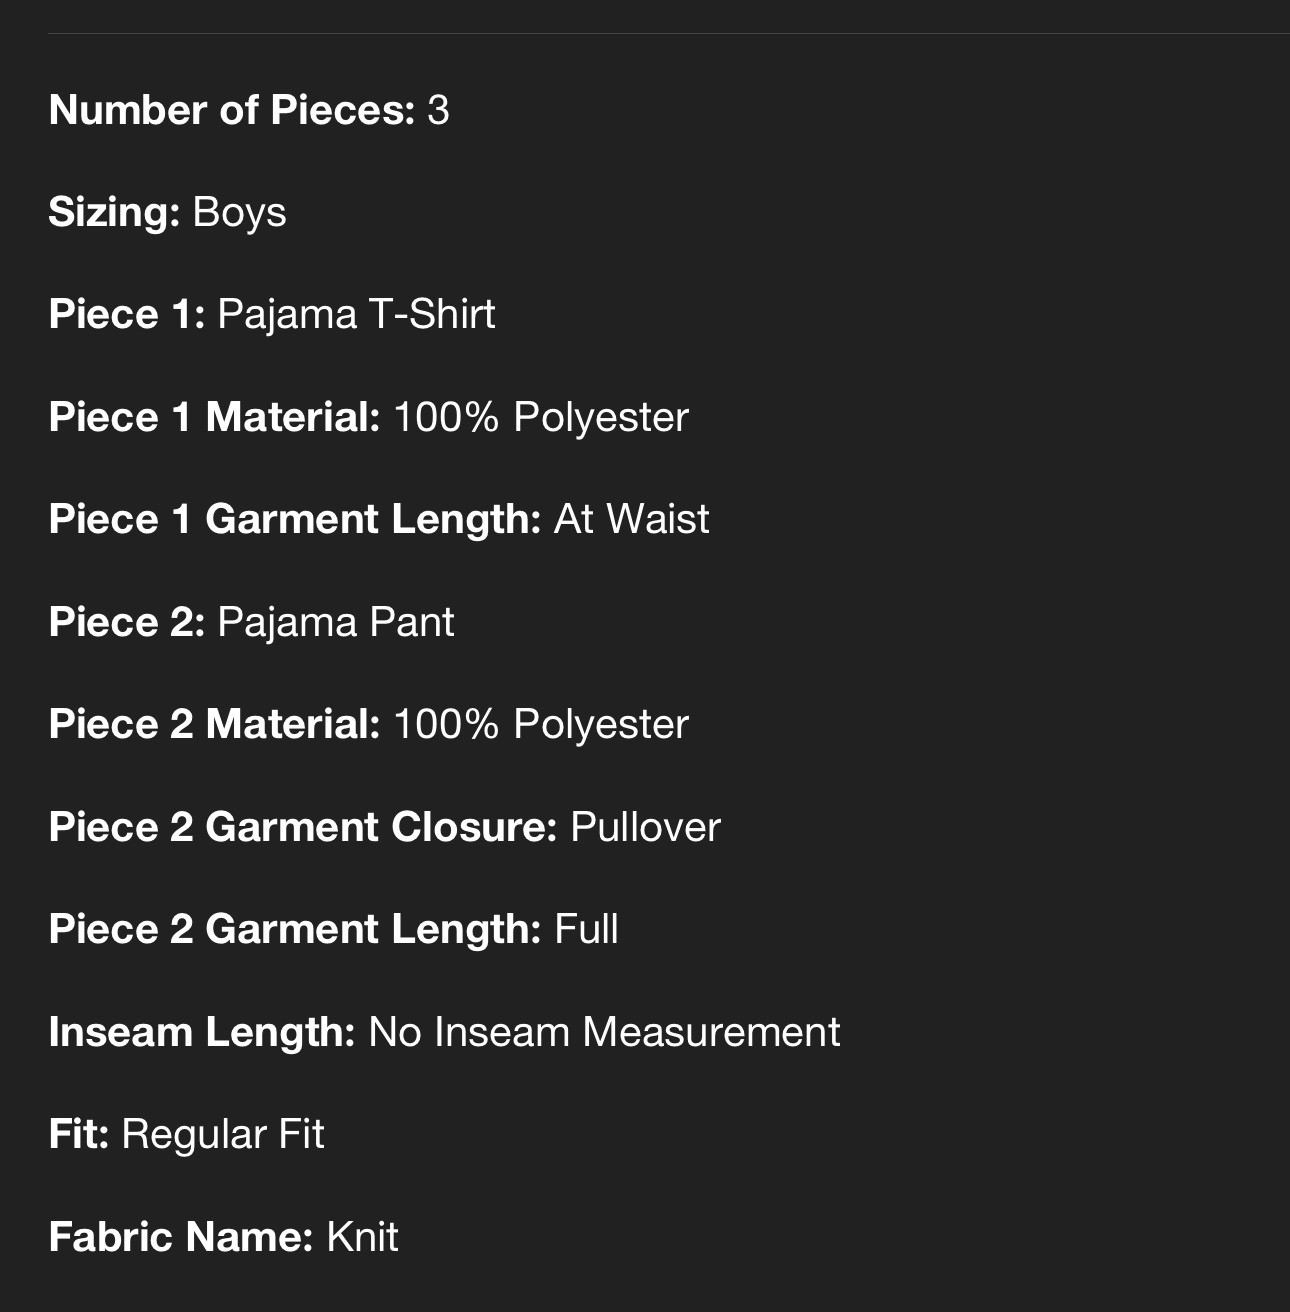Select the "At Waist" value
This screenshot has height=1312, width=1290.
(x=631, y=520)
